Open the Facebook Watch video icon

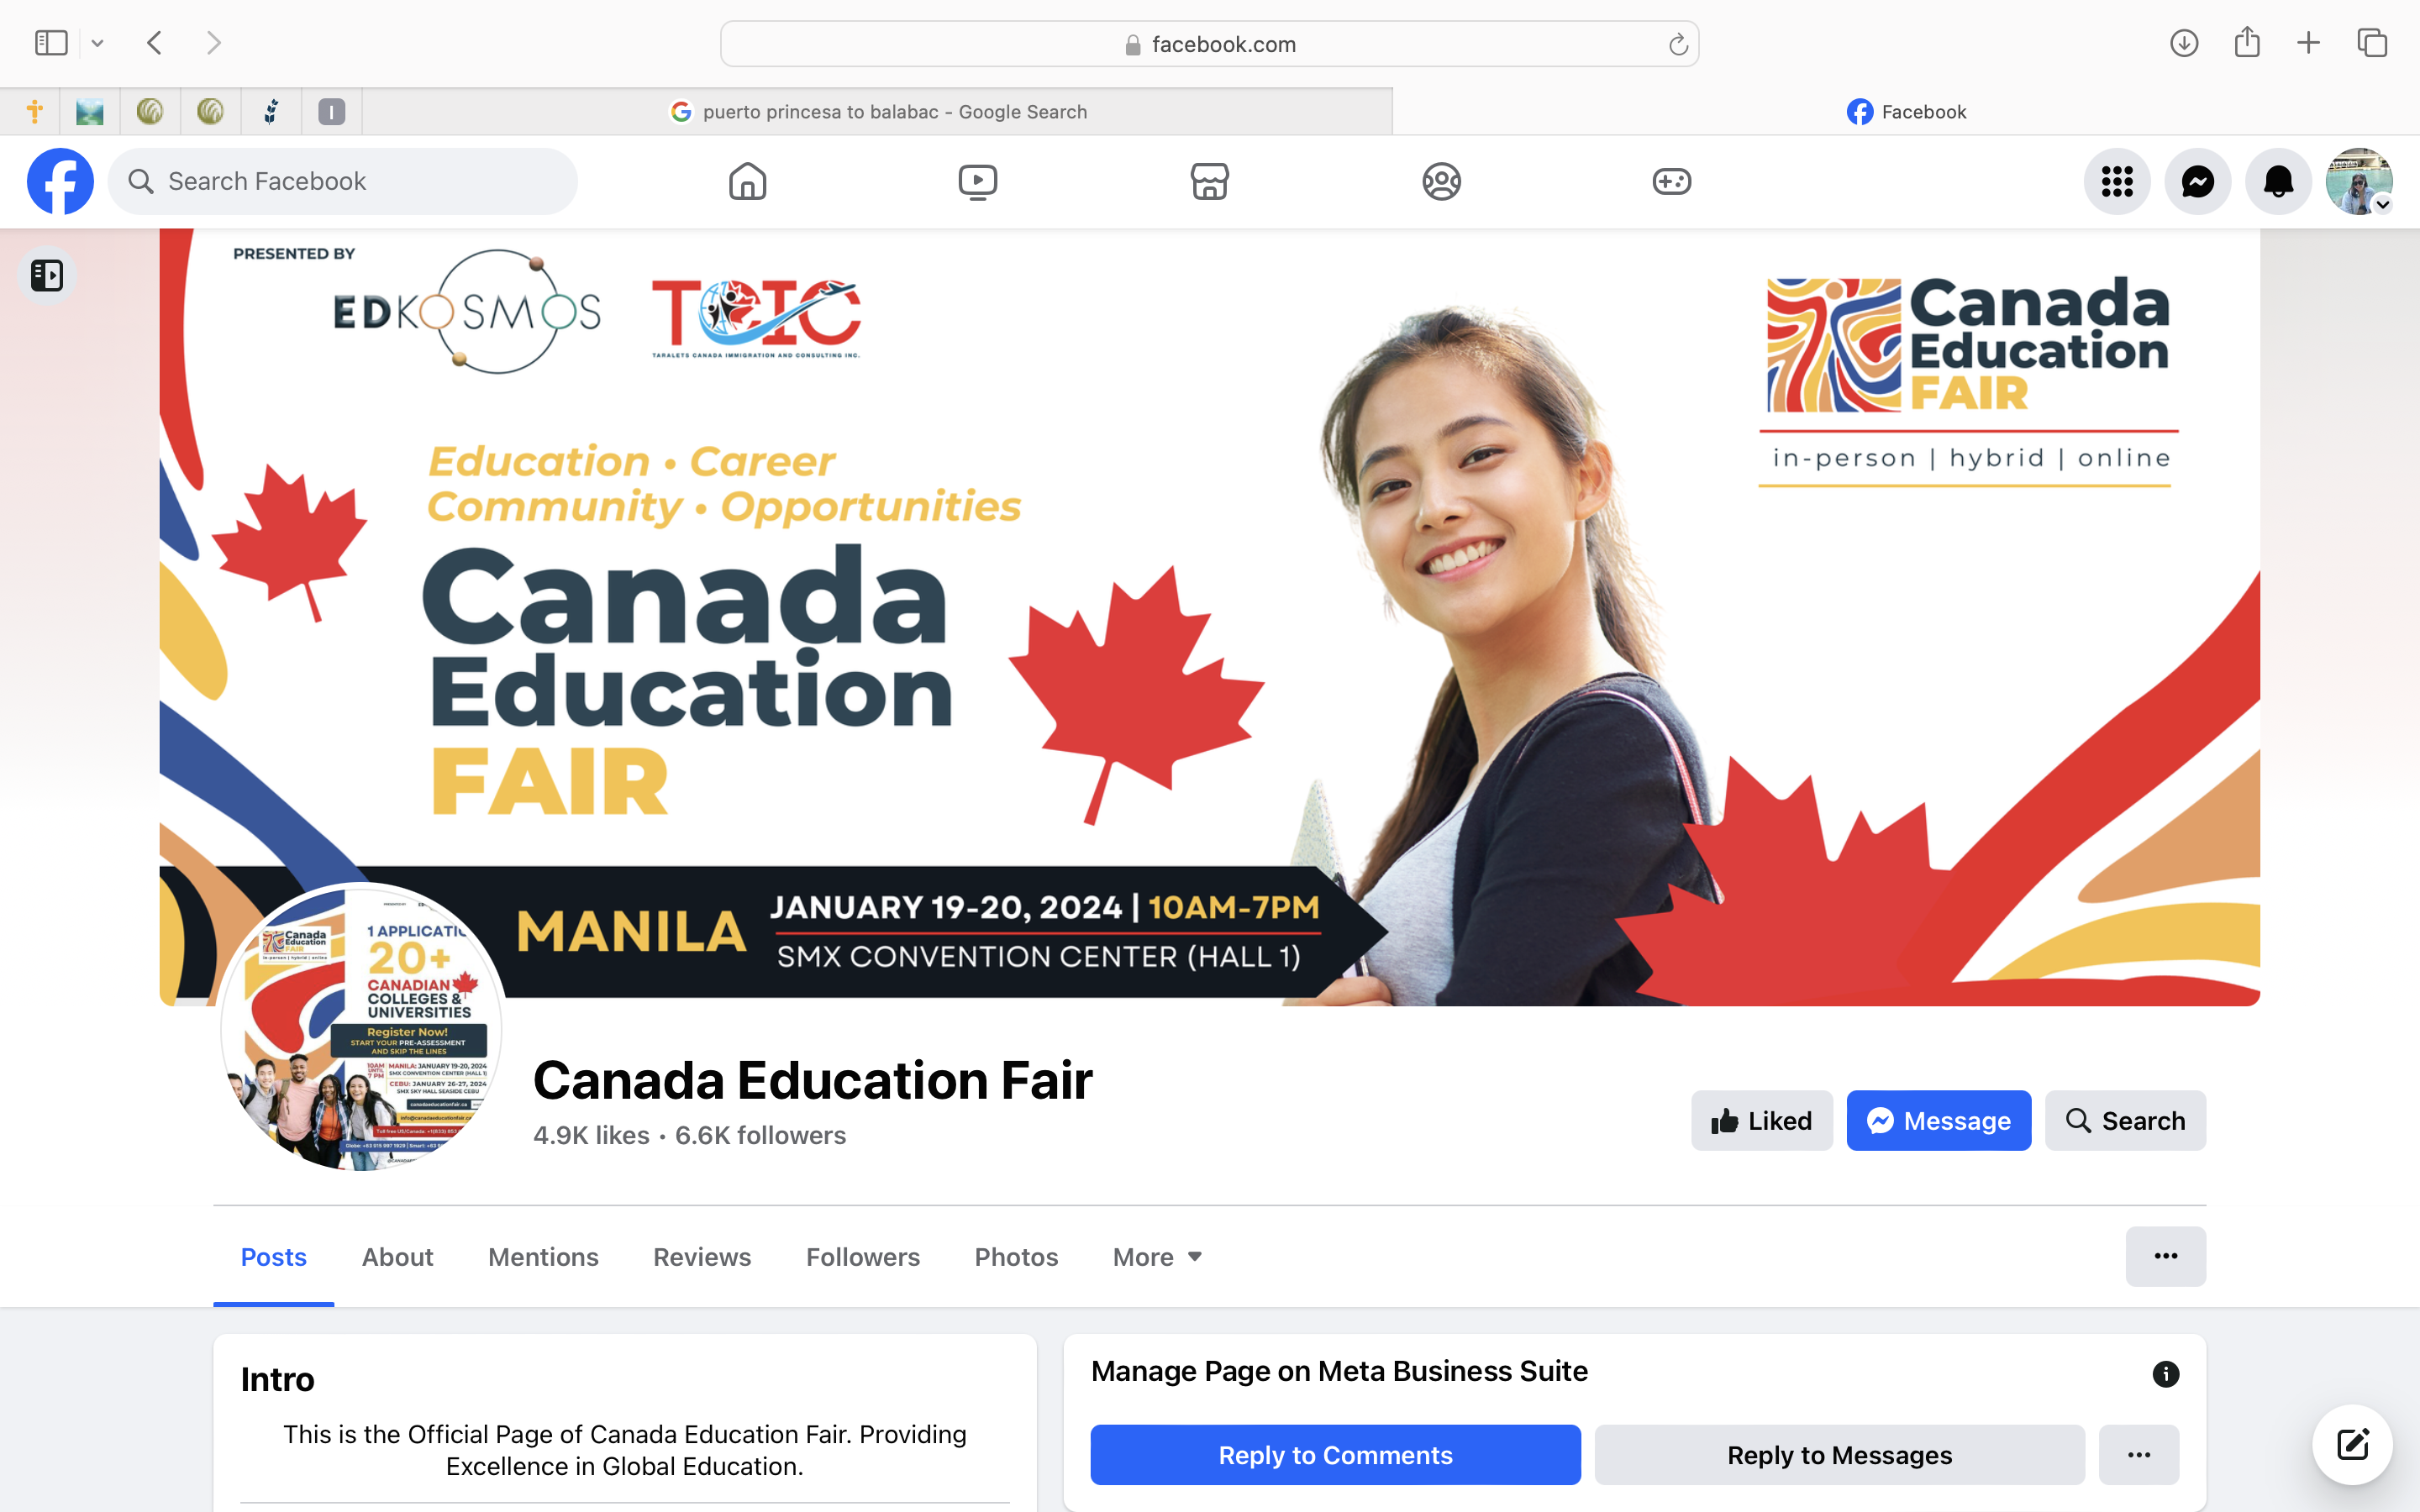(x=977, y=182)
